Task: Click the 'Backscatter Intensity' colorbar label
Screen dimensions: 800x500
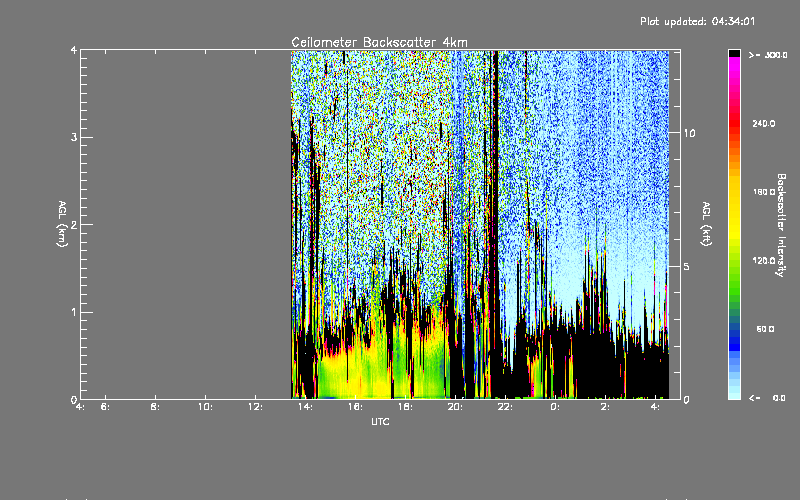Action: 781,225
